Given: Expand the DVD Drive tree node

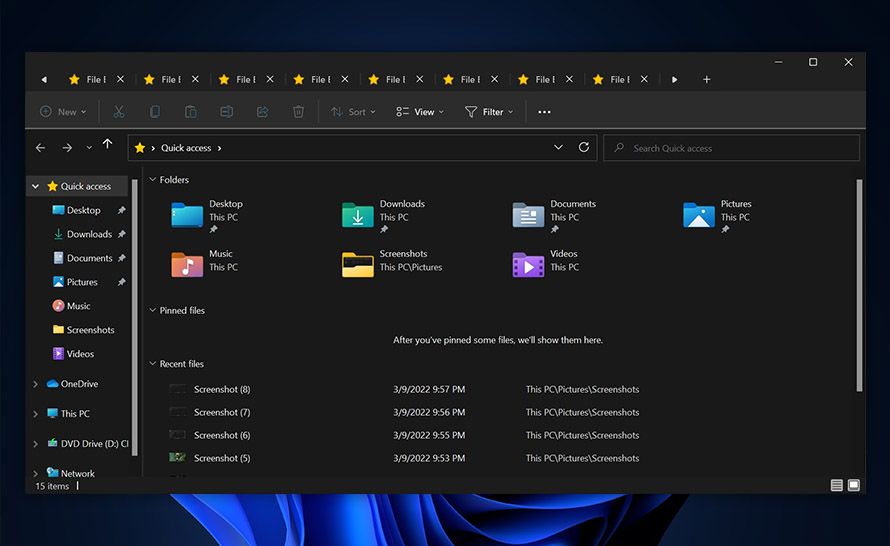Looking at the screenshot, I should [36, 444].
